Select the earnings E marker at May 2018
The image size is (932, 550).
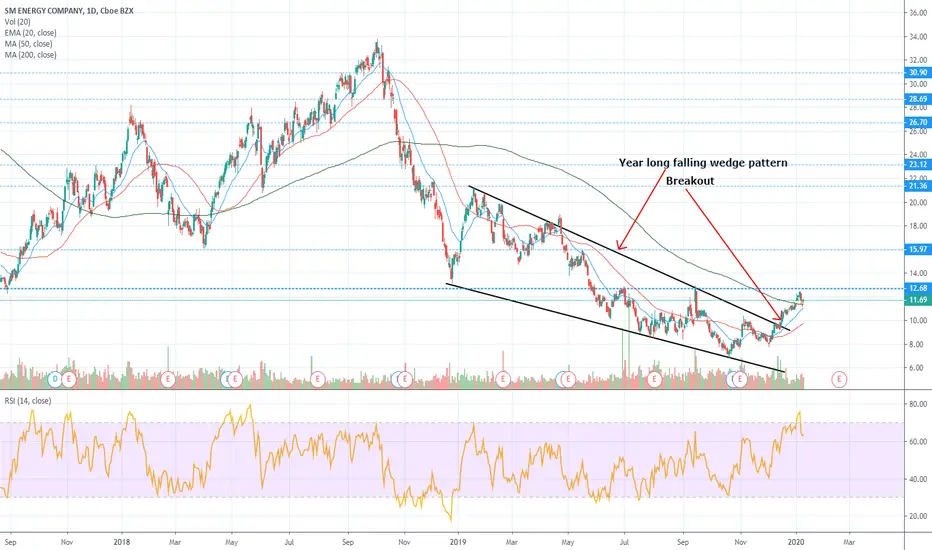(x=235, y=378)
